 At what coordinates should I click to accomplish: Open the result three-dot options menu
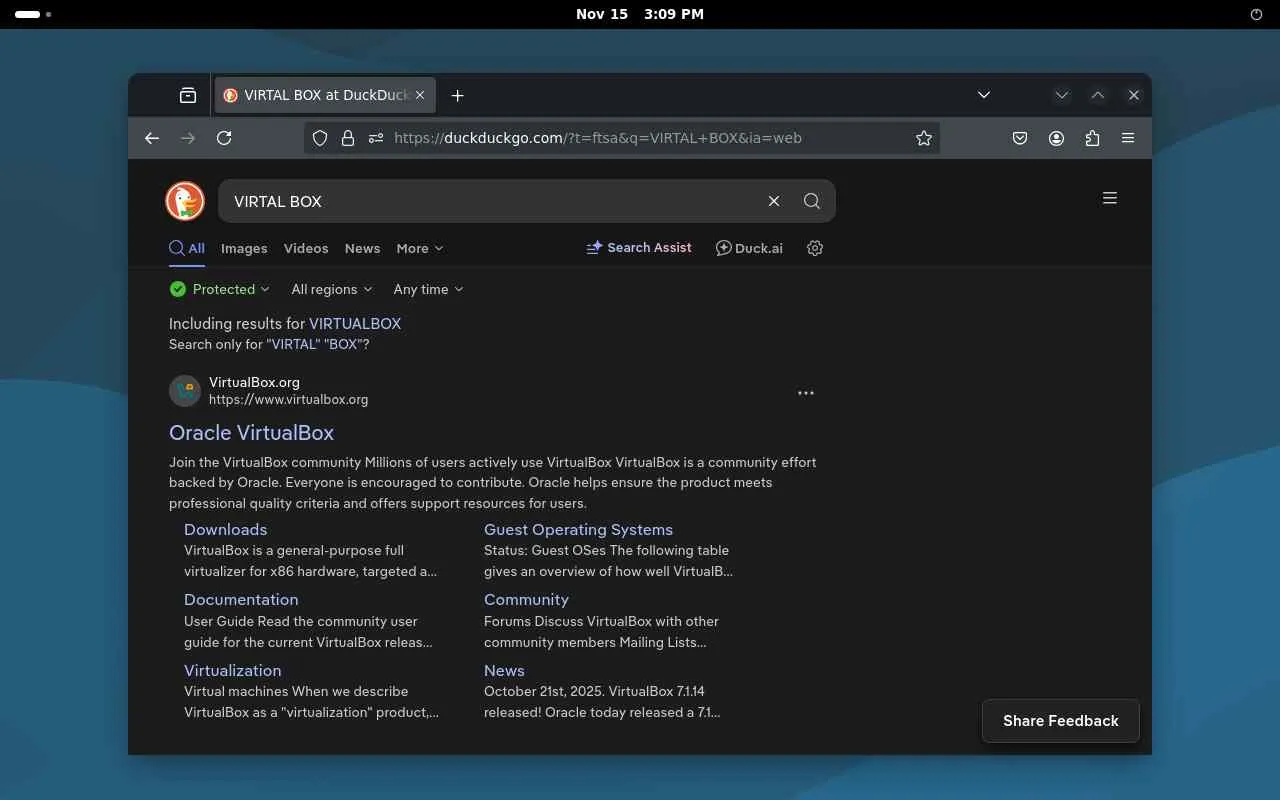(806, 393)
